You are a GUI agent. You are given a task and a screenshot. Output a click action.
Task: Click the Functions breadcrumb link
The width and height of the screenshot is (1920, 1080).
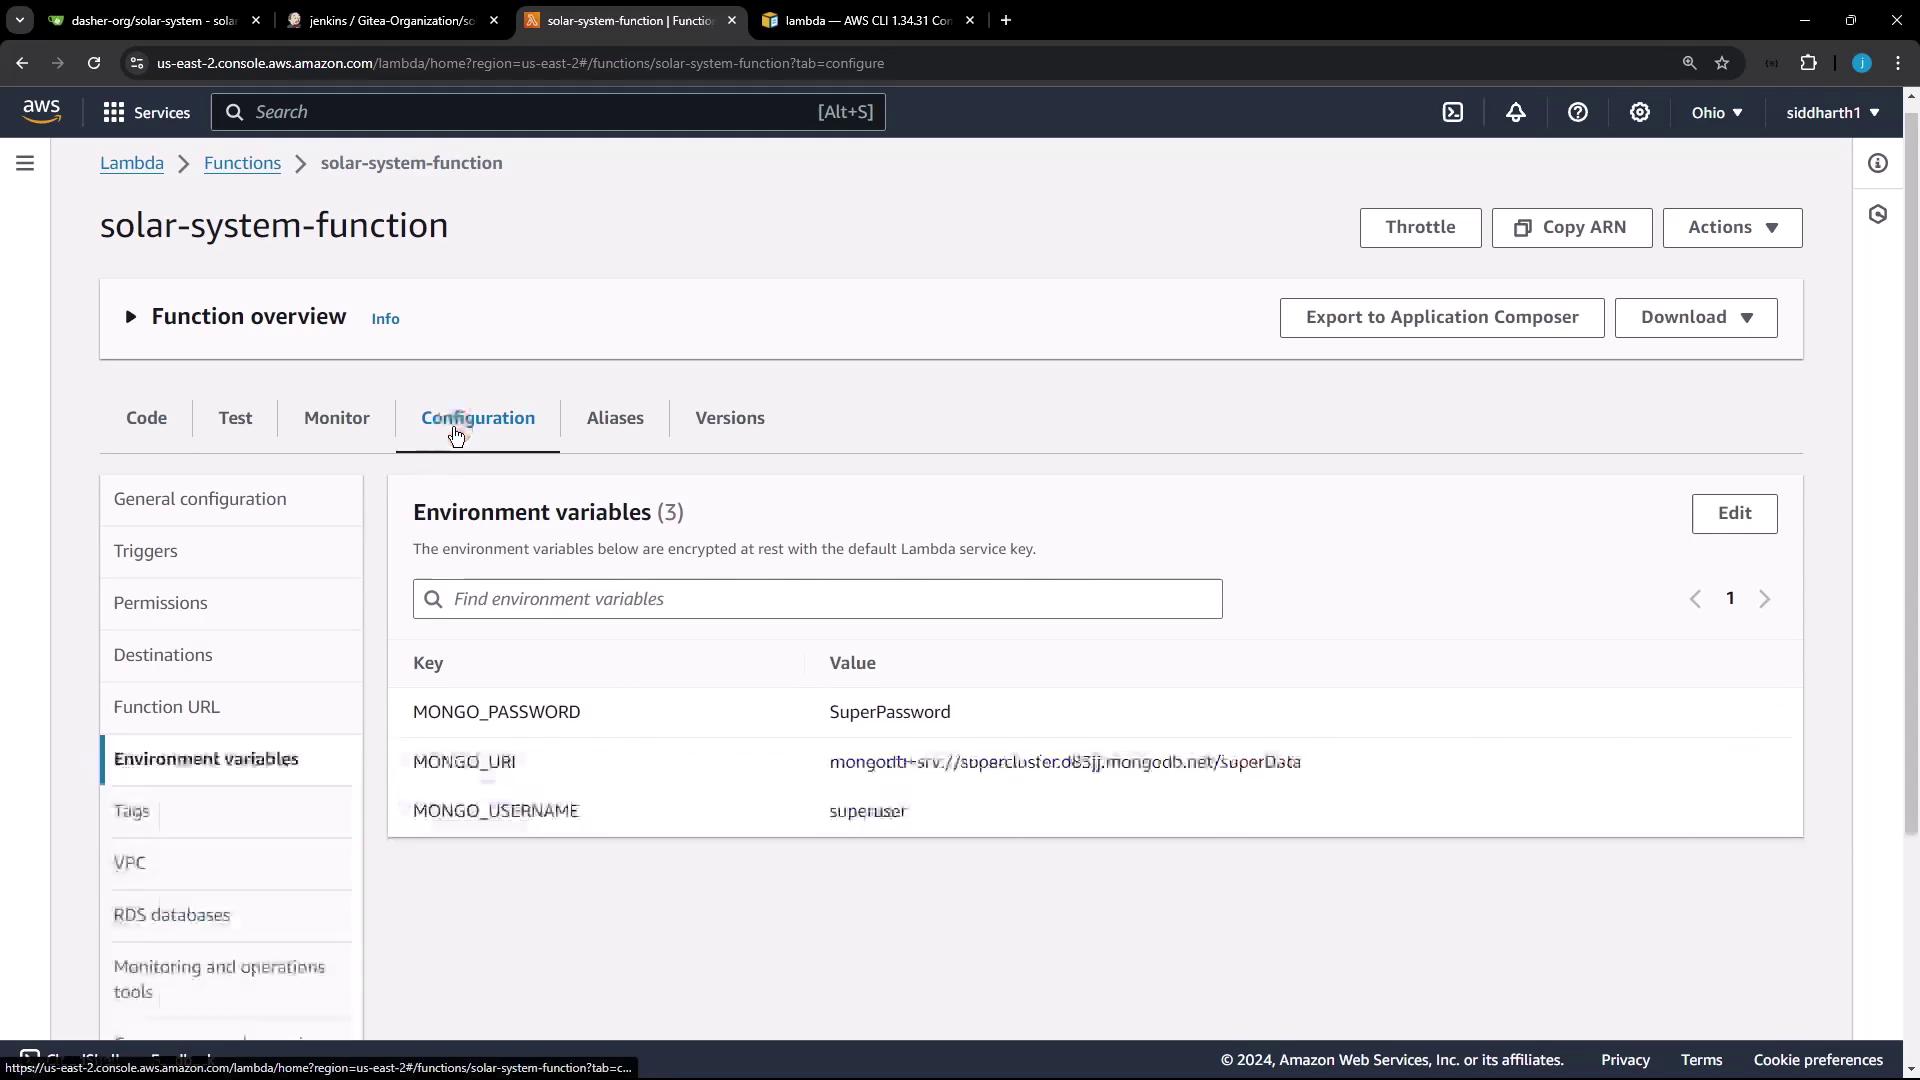click(242, 163)
